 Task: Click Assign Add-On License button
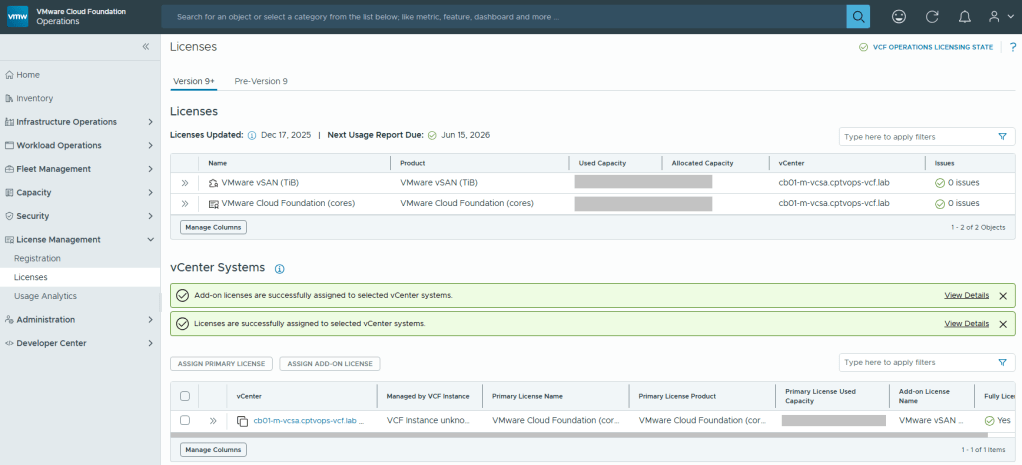tap(330, 364)
